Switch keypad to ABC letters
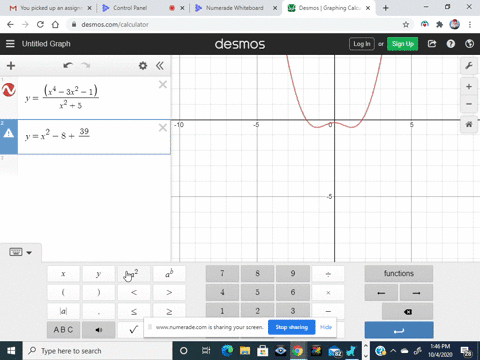The width and height of the screenshot is (480, 360). point(63,330)
